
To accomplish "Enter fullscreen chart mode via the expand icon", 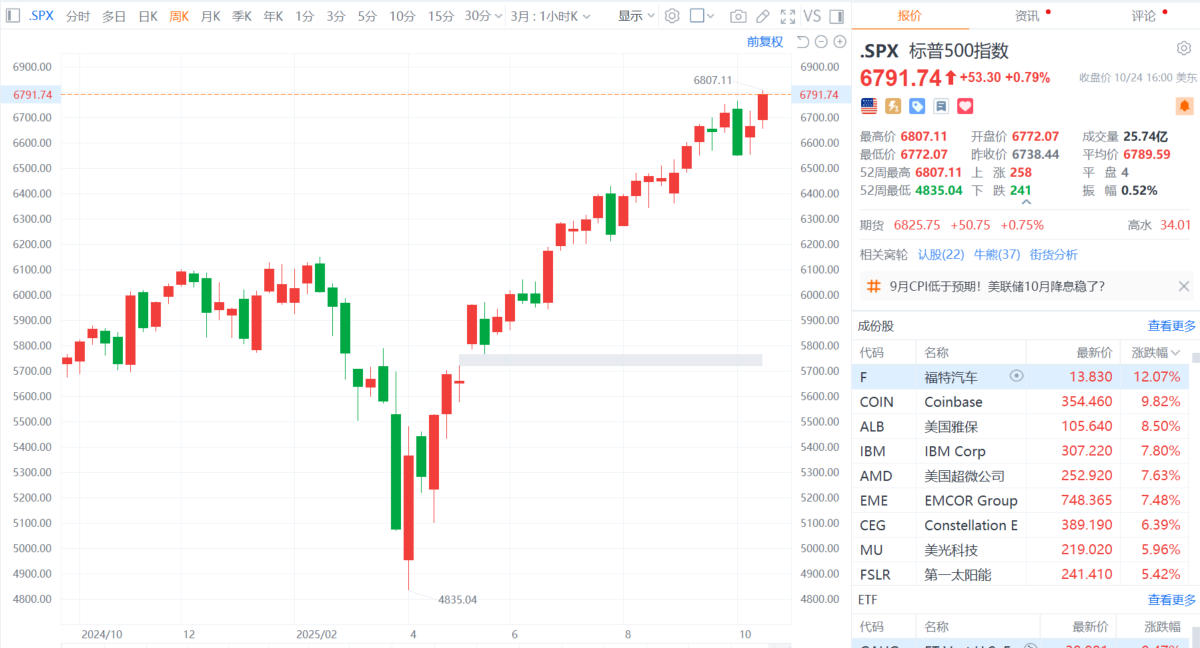I will pos(787,16).
